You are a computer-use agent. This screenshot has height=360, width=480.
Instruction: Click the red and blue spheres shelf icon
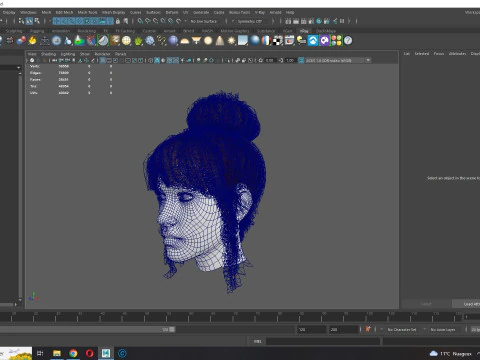[21, 41]
